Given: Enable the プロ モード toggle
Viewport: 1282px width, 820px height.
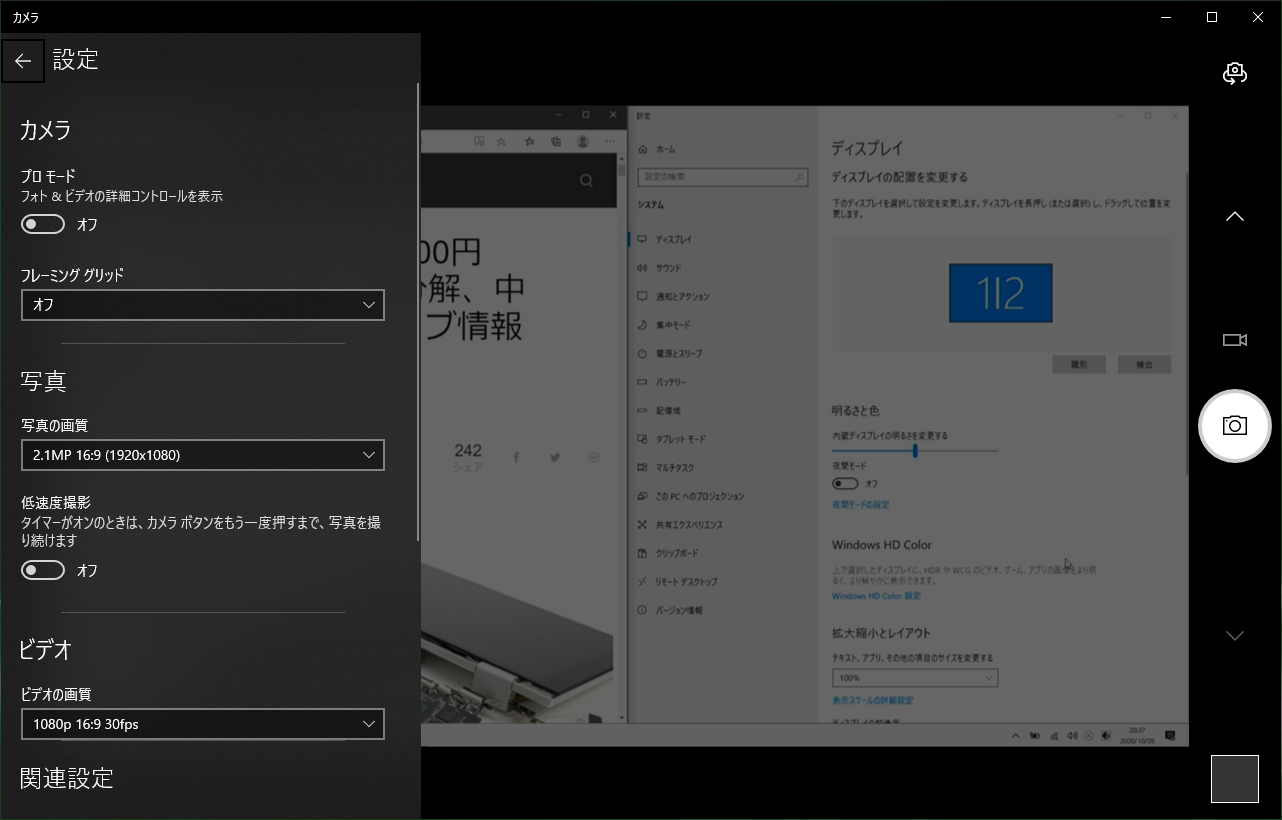Looking at the screenshot, I should click(43, 225).
